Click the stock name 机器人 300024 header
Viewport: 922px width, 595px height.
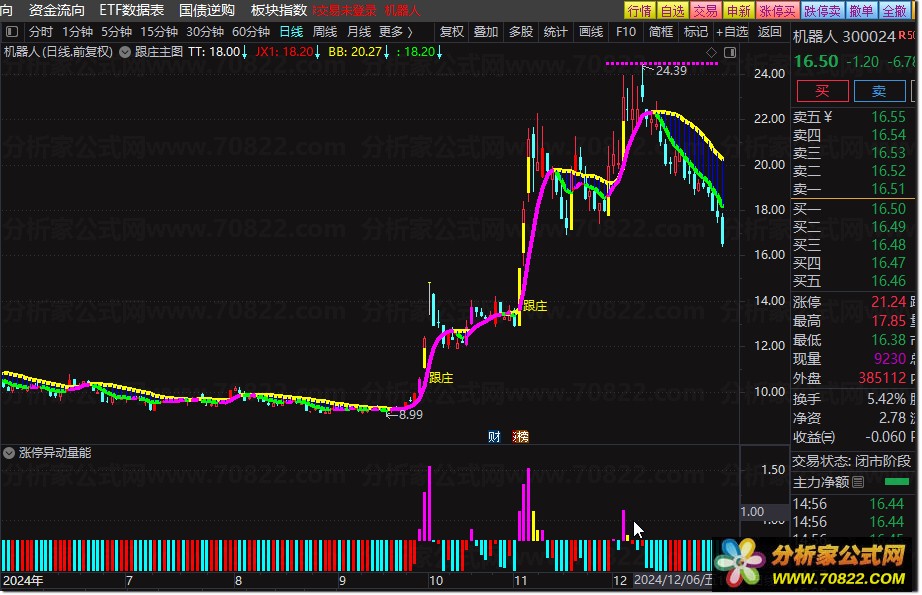(x=844, y=36)
